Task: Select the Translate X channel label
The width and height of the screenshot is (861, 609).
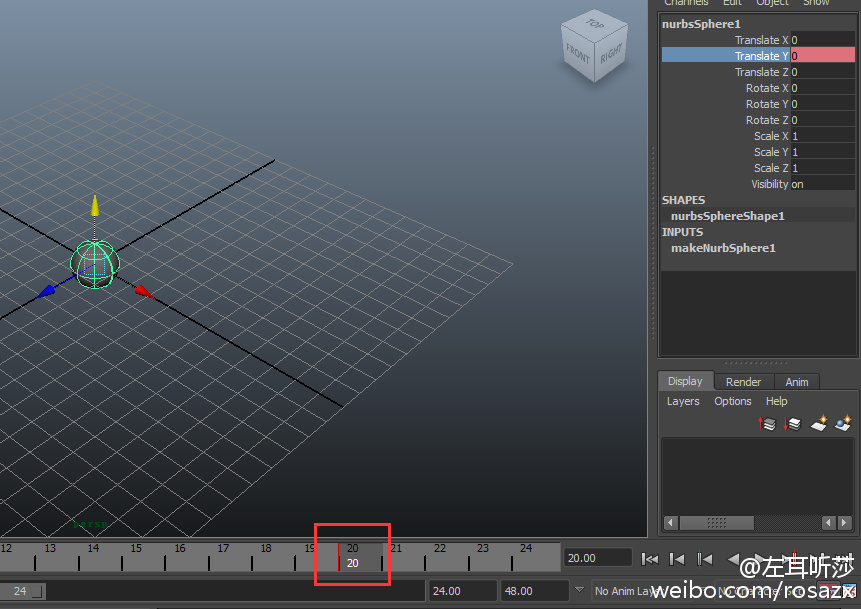Action: 762,40
